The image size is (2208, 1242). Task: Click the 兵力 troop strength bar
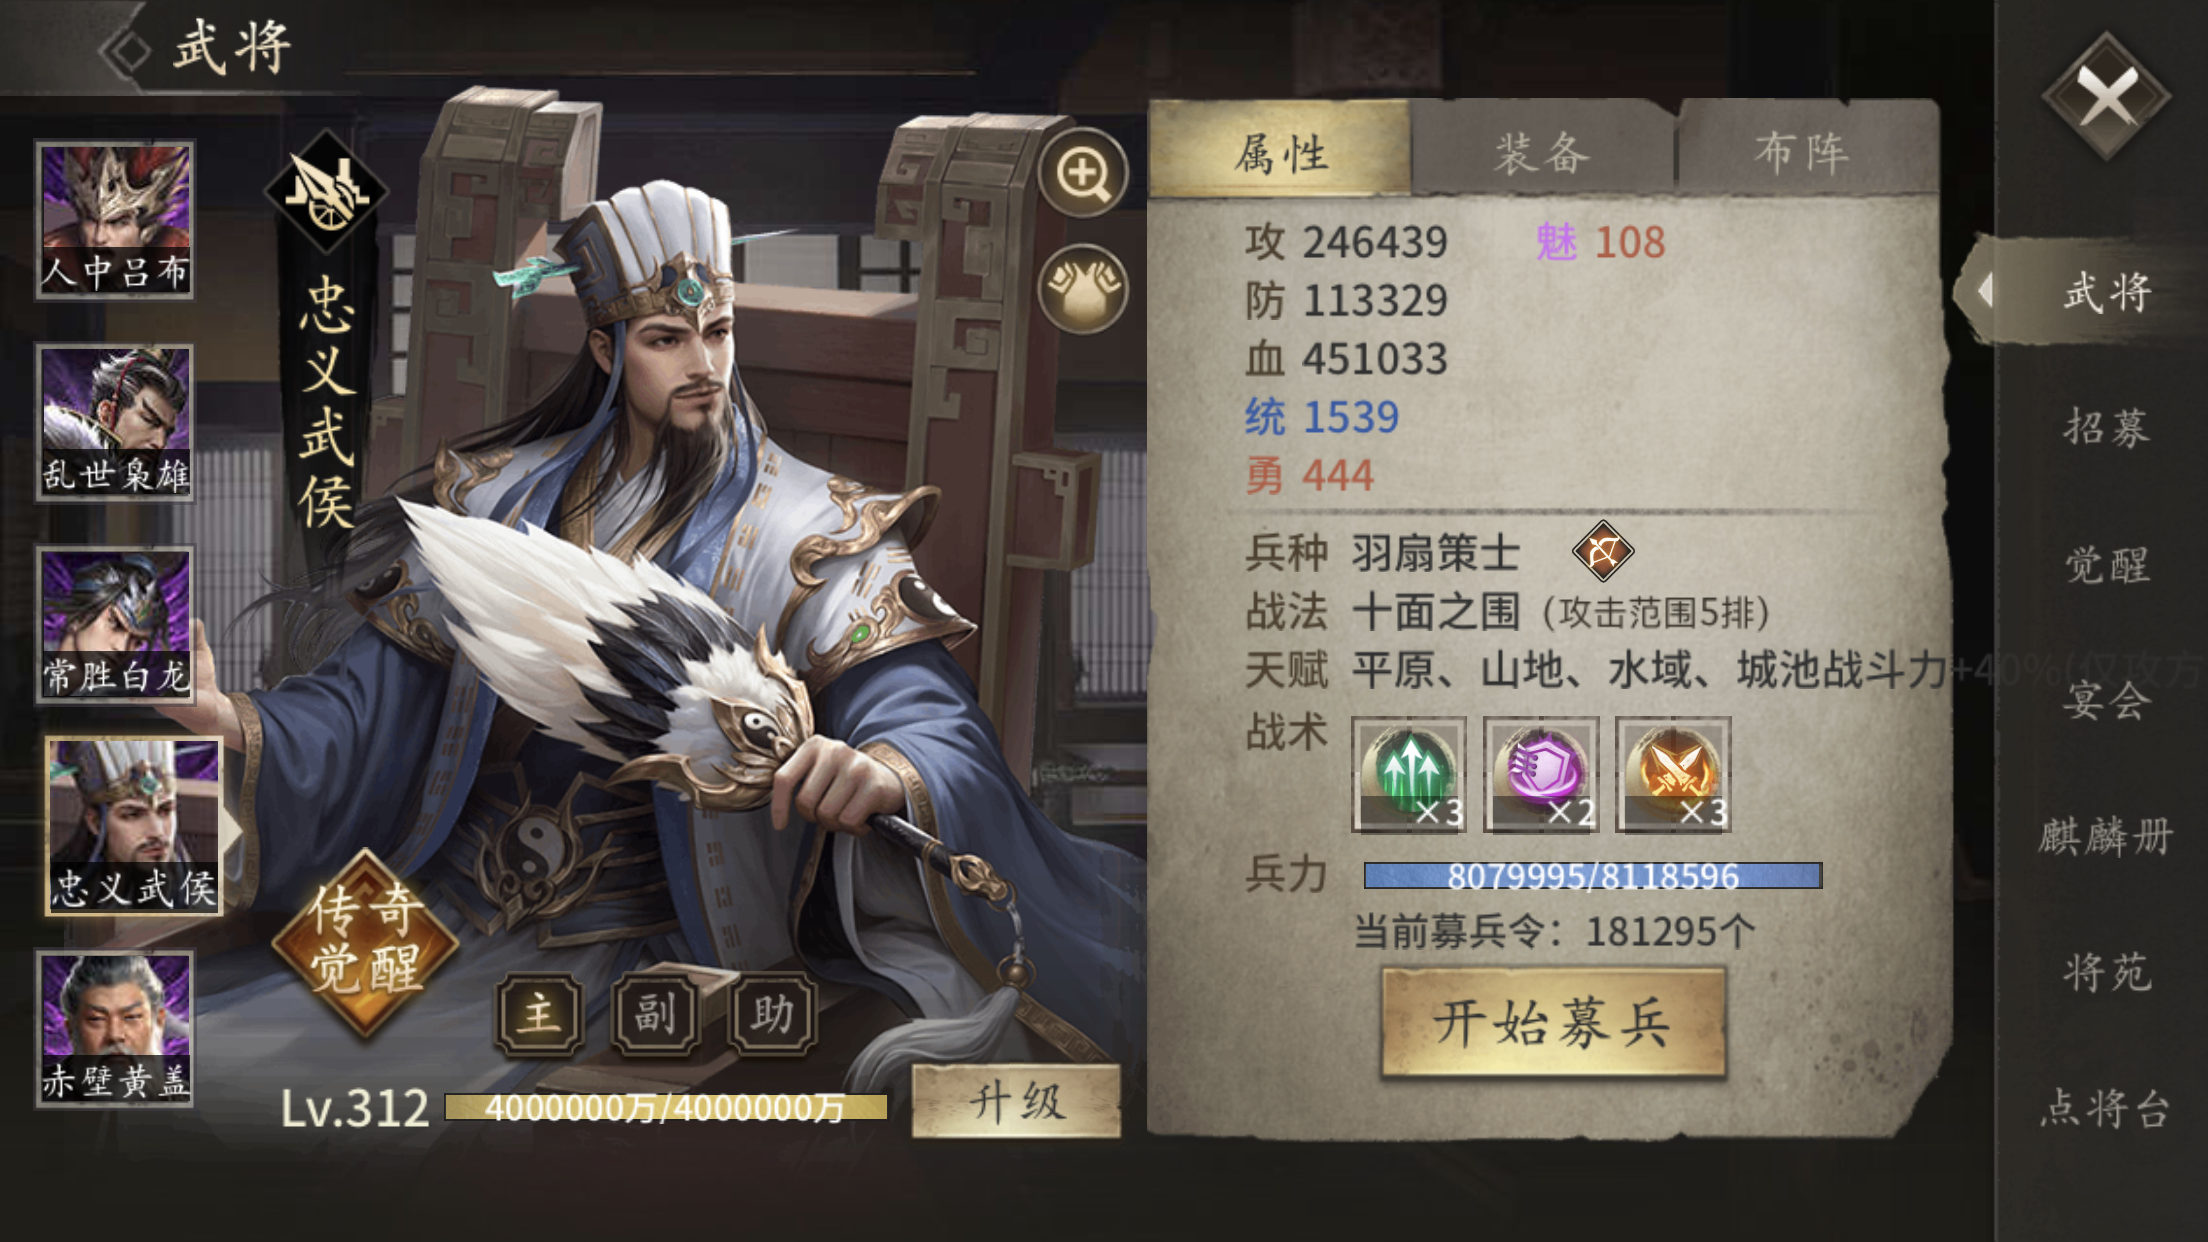click(x=1593, y=876)
